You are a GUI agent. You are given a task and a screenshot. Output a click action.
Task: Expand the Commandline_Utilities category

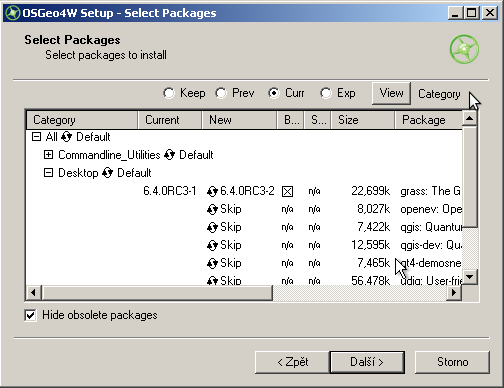point(48,155)
